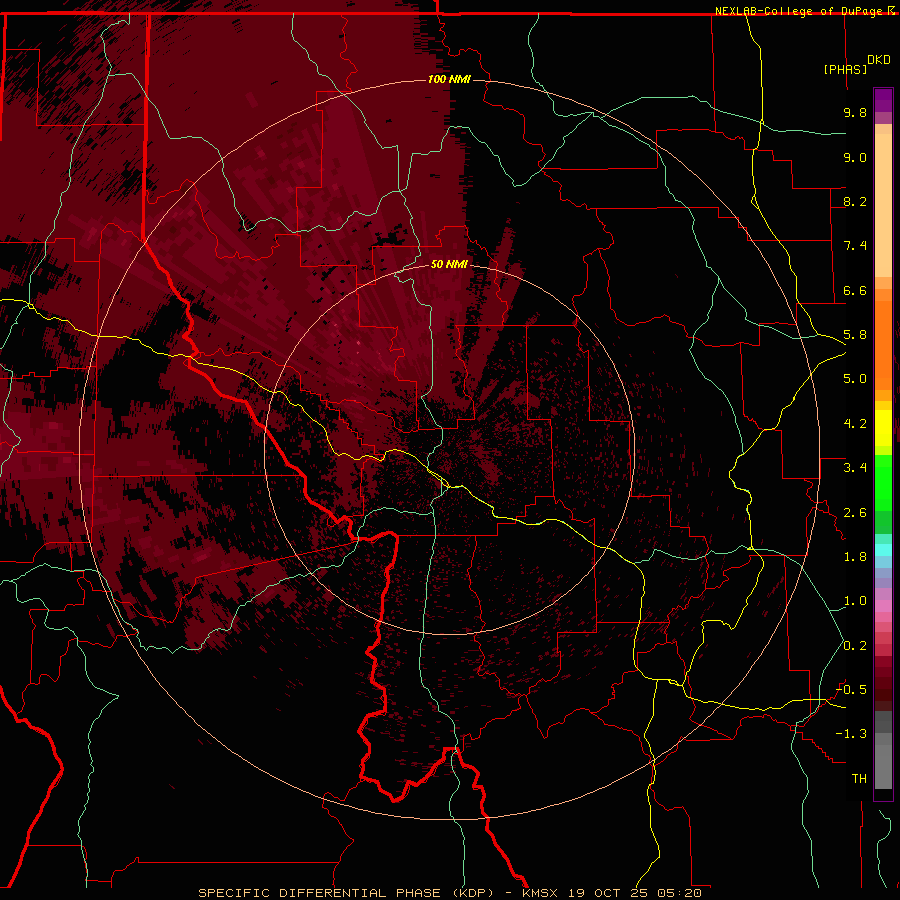Click the cyan segment of color bar
The image size is (900, 900).
click(x=883, y=550)
